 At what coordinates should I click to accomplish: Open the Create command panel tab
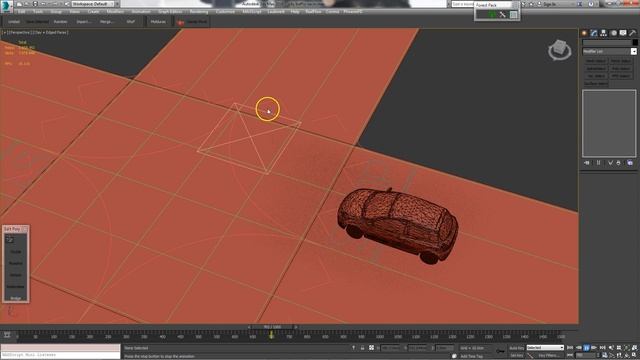pos(584,33)
